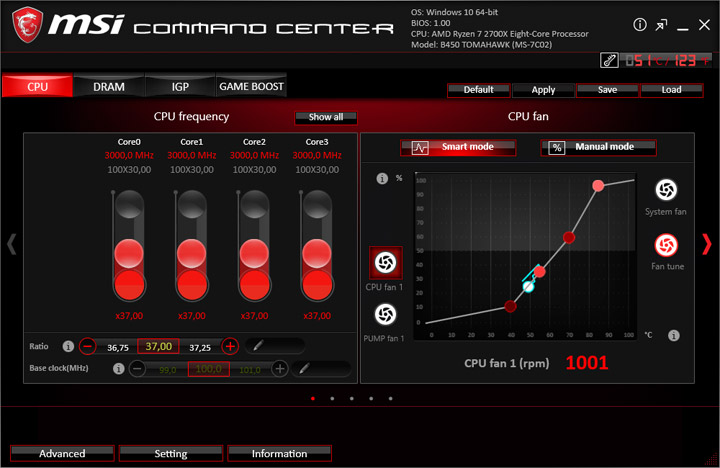Click the Load button
Image resolution: width=720 pixels, height=468 pixels.
(671, 90)
